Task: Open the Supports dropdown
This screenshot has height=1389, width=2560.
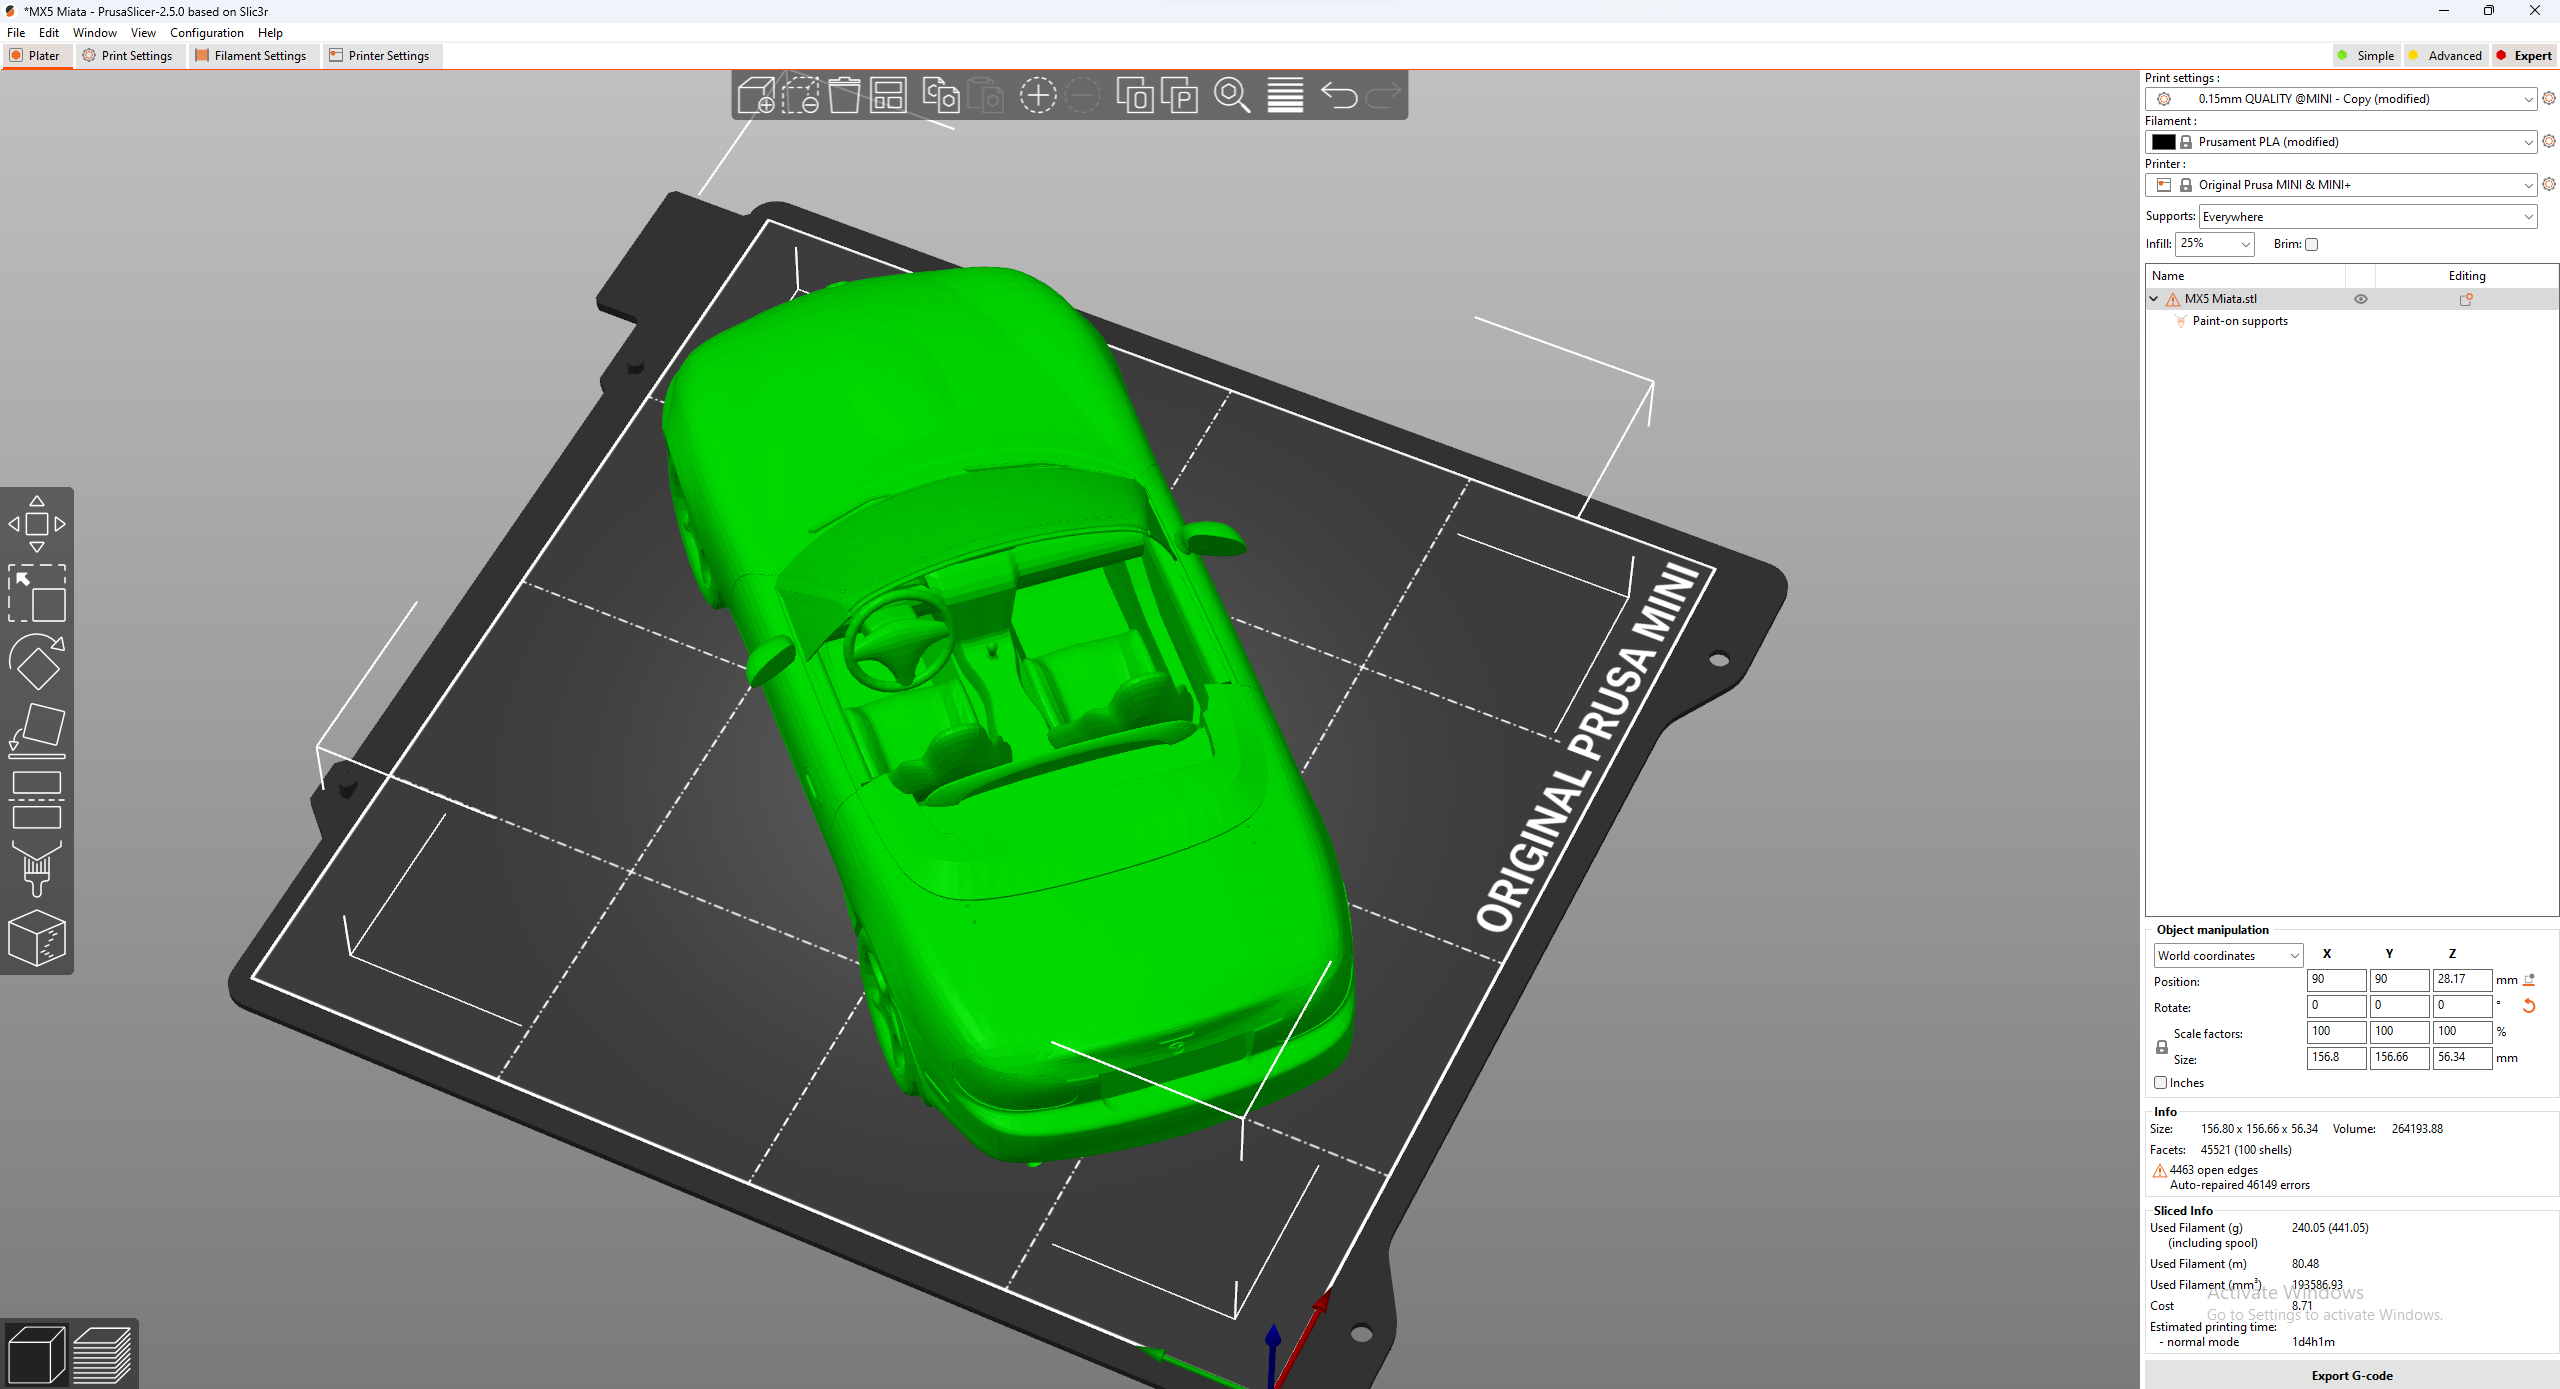Action: click(2367, 217)
